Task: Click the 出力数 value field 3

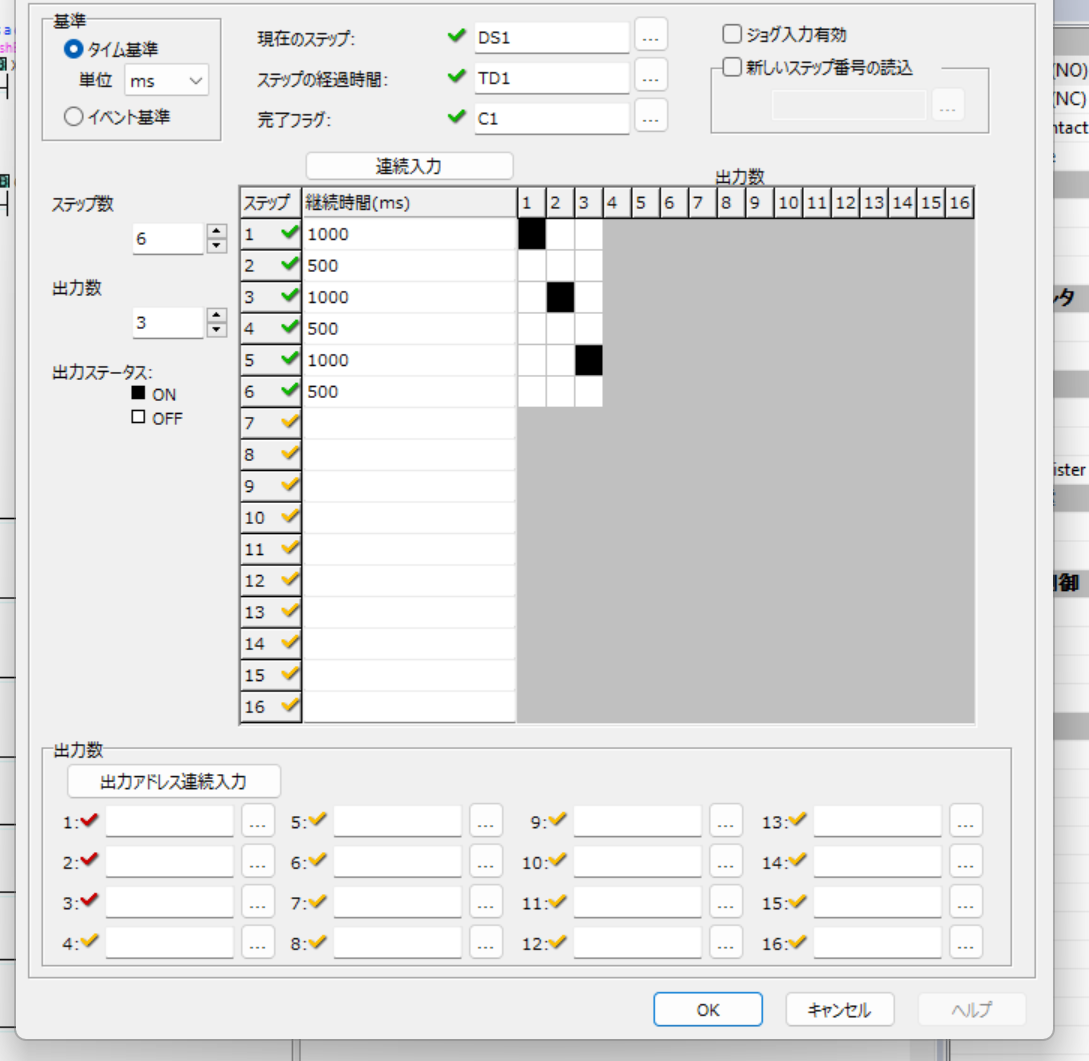Action: [x=168, y=323]
